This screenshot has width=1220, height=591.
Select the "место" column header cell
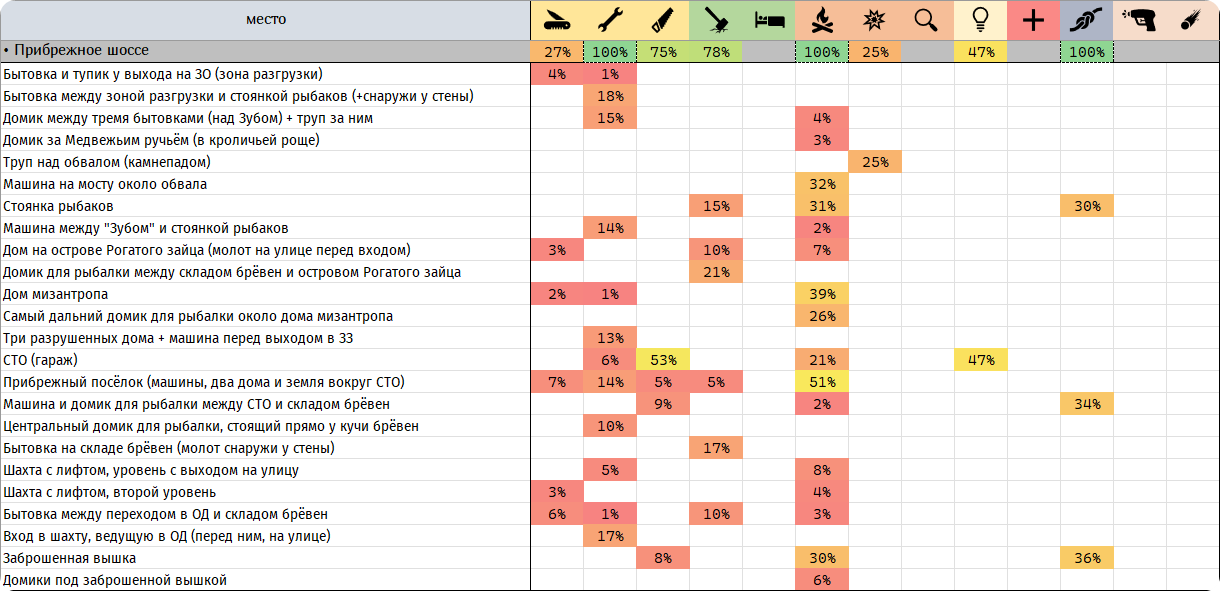pos(265,20)
